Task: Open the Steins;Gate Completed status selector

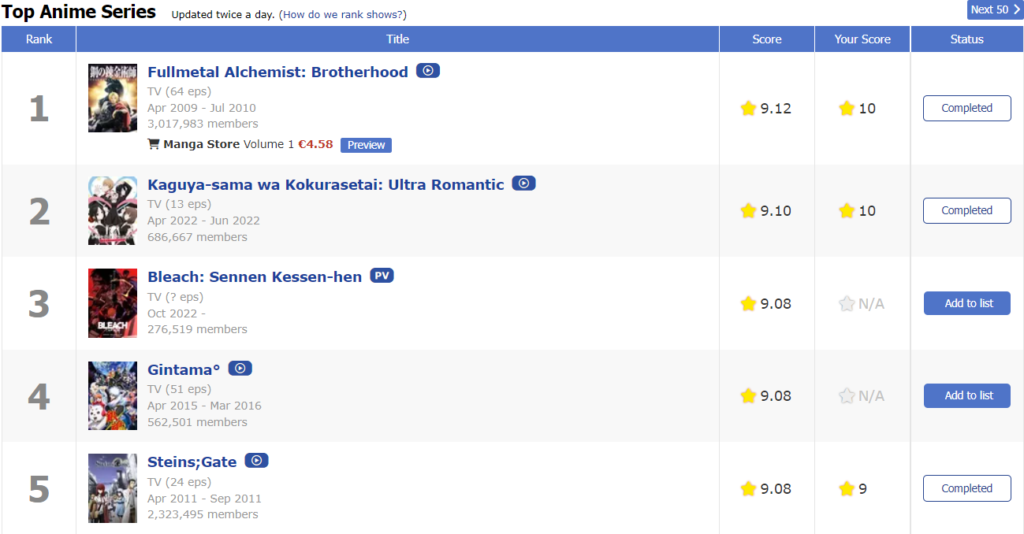Action: tap(967, 488)
